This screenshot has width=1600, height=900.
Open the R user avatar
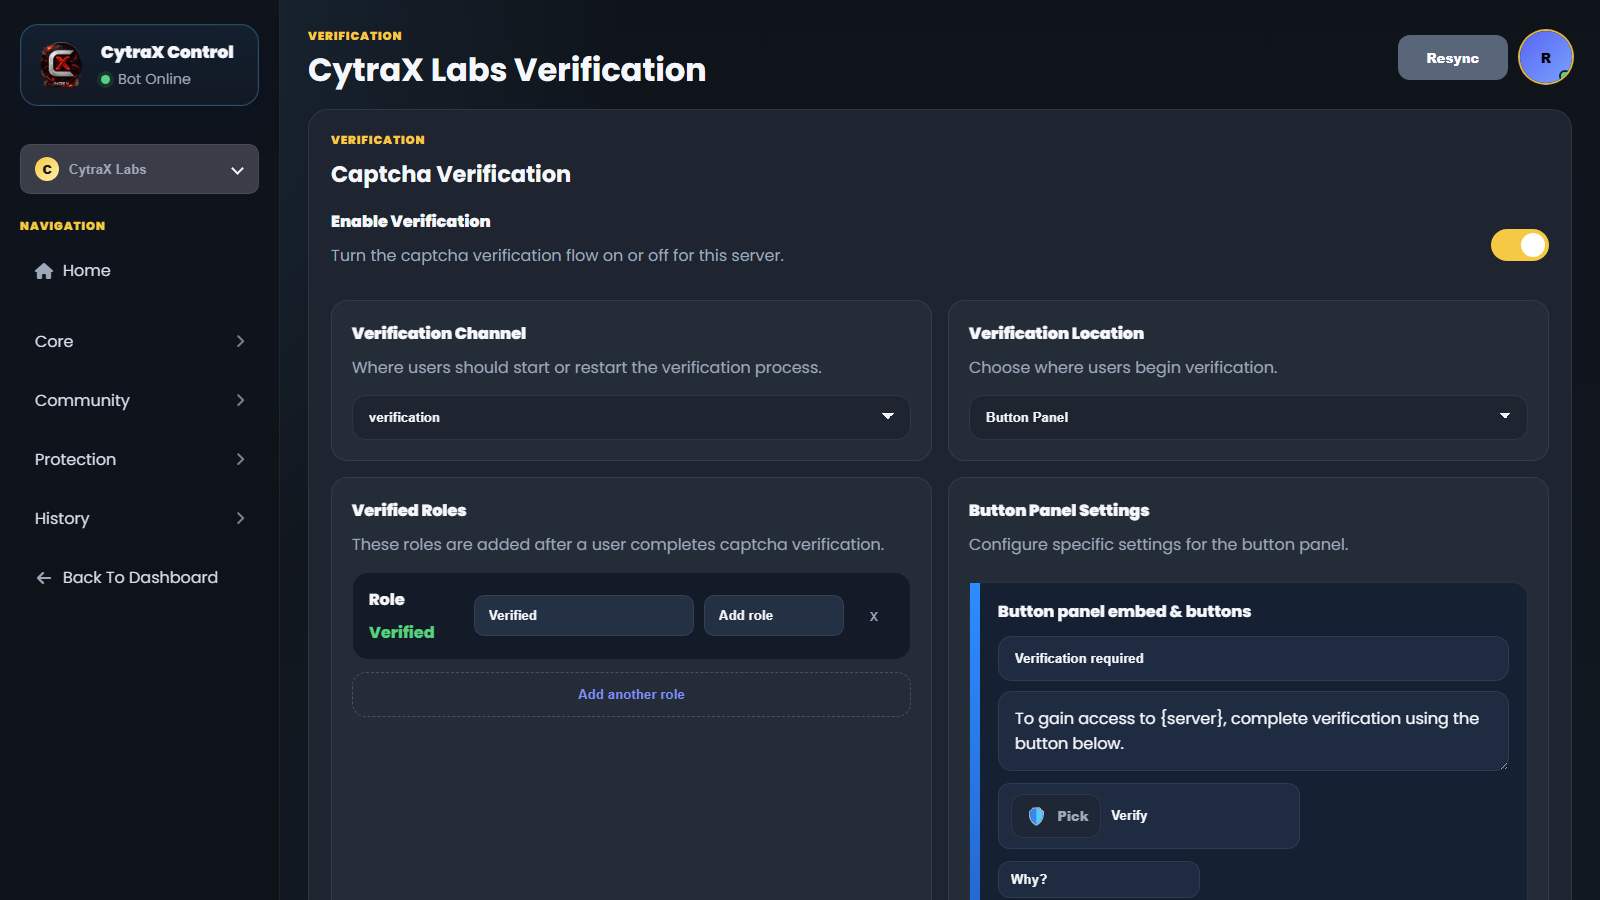click(x=1545, y=58)
